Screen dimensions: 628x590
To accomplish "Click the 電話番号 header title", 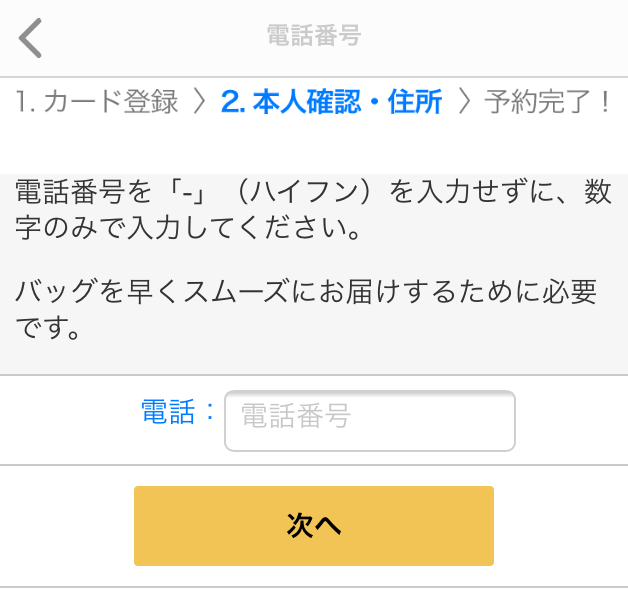I will [314, 36].
